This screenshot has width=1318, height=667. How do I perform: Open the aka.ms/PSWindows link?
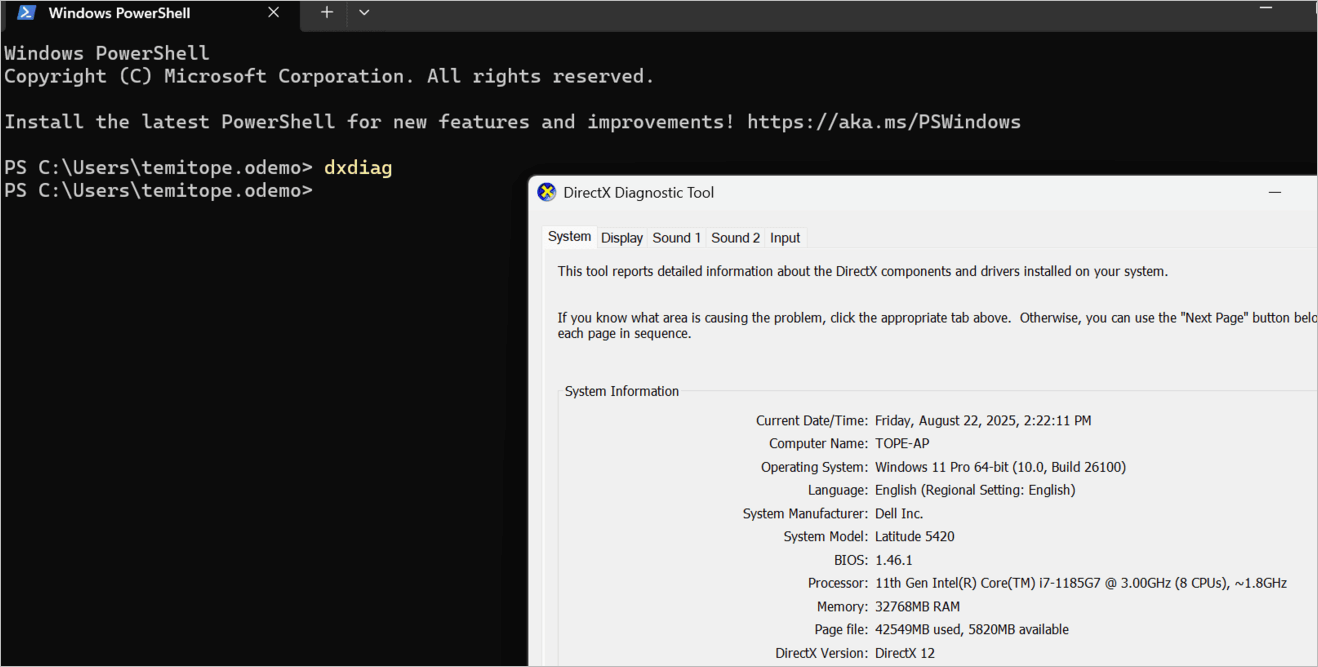883,122
